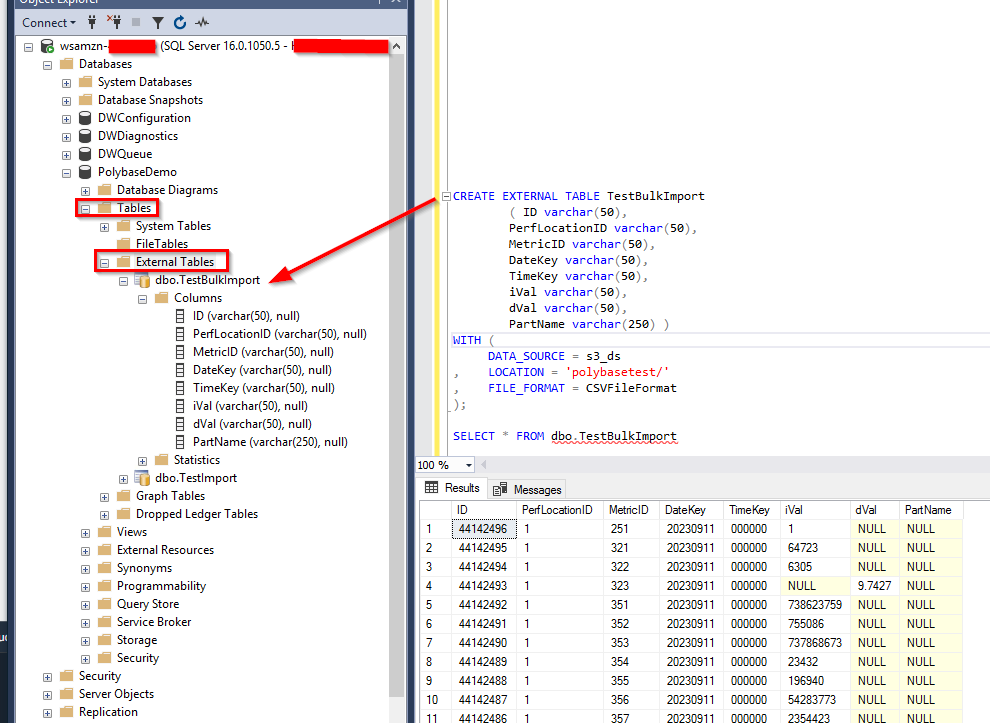Click the grayed Stop icon in toolbar

point(136,22)
